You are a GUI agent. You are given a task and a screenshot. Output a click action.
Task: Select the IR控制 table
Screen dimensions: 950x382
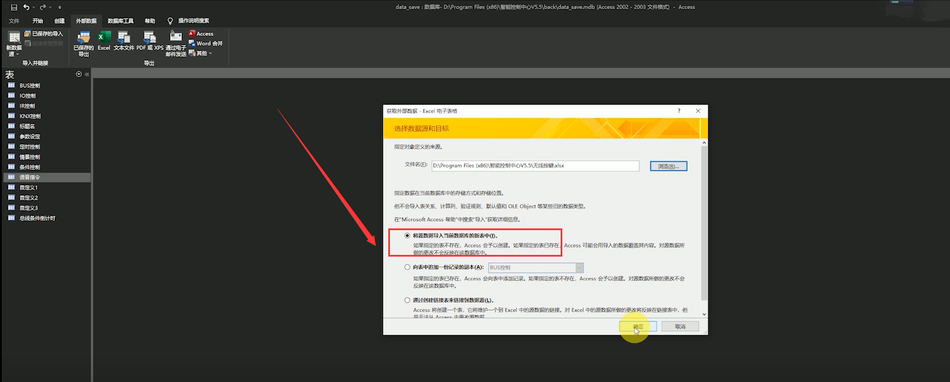[x=46, y=106]
